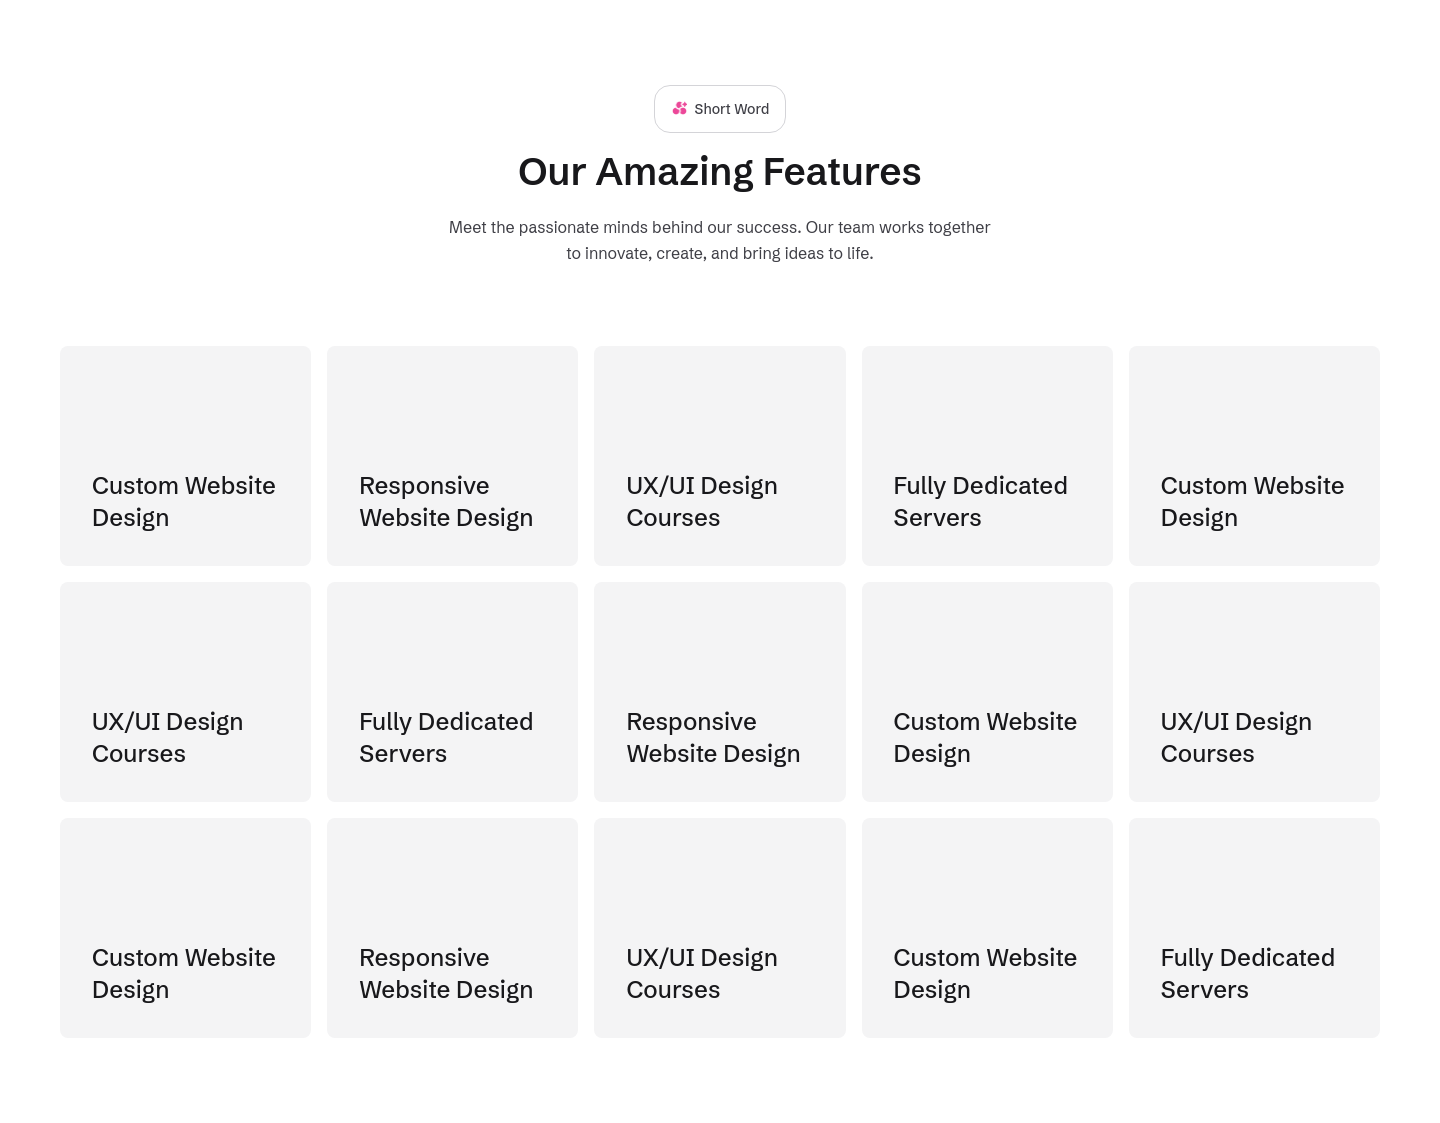Open Custom Website Design card beside bottom Servers card
Screen dimensions: 1440x1123
[987, 928]
